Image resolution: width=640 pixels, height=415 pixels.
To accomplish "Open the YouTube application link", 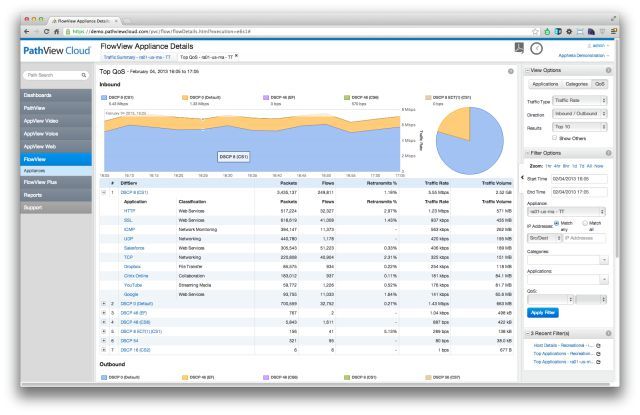I will (133, 285).
